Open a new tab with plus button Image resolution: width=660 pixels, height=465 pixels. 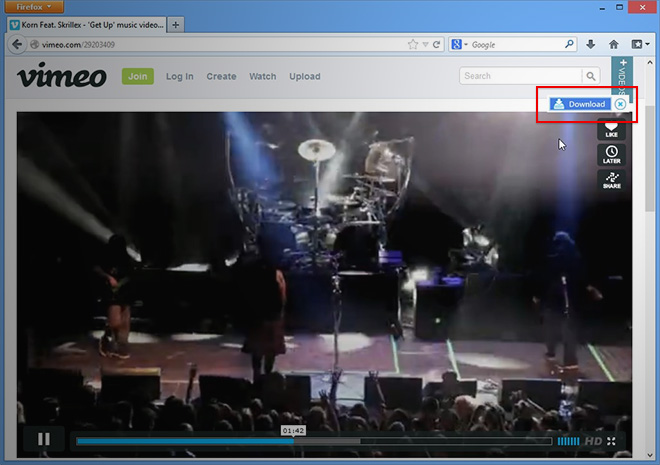[176, 25]
